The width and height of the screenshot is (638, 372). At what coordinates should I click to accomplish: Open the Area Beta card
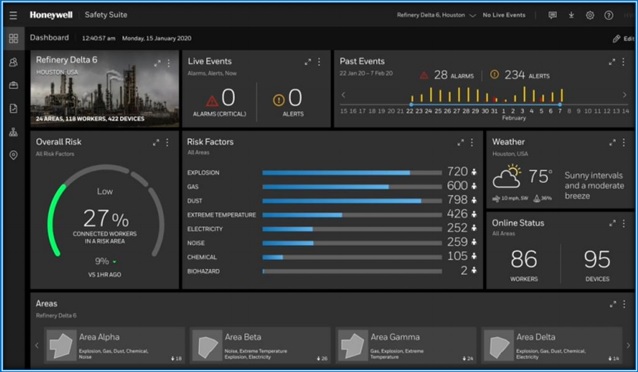pyautogui.click(x=260, y=345)
